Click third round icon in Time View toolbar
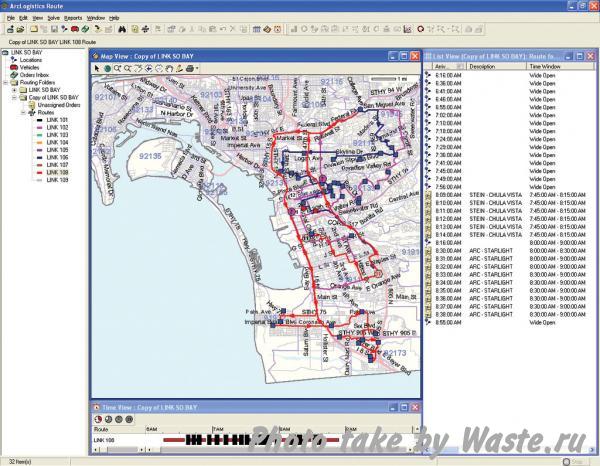The image size is (600, 466). point(119,419)
